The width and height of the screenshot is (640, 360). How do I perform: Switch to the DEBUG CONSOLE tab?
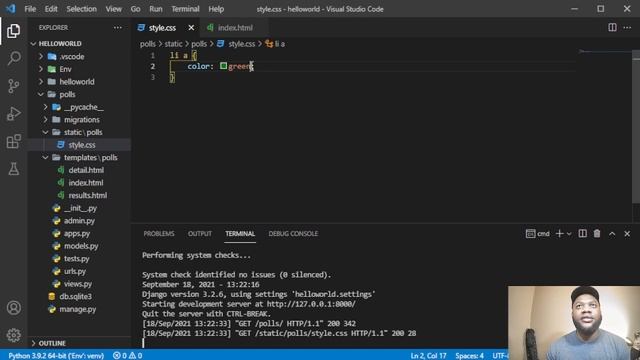(x=293, y=234)
